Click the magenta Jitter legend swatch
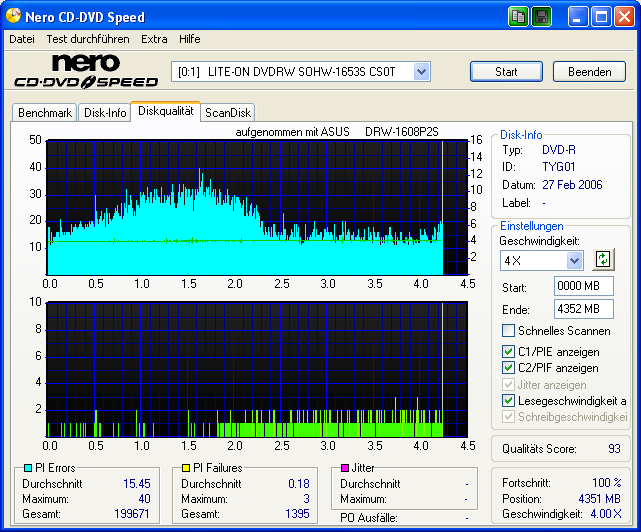641x532 pixels. 345,467
